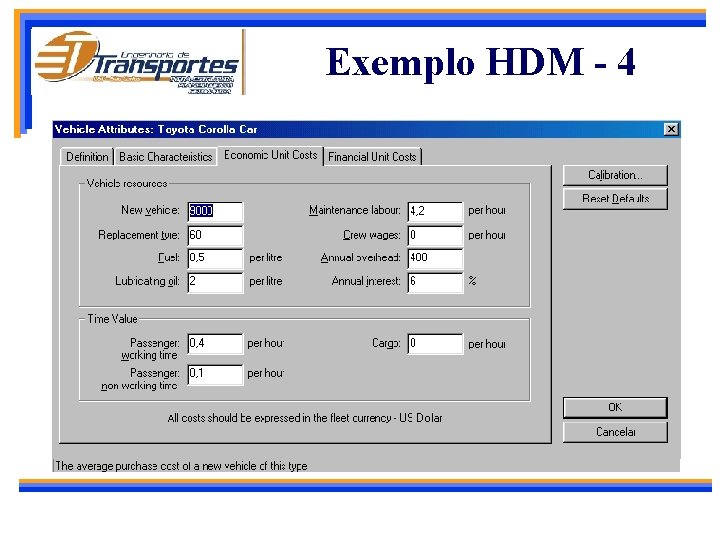The height and width of the screenshot is (540, 720).
Task: Click the Reset Defaults button
Action: [615, 199]
